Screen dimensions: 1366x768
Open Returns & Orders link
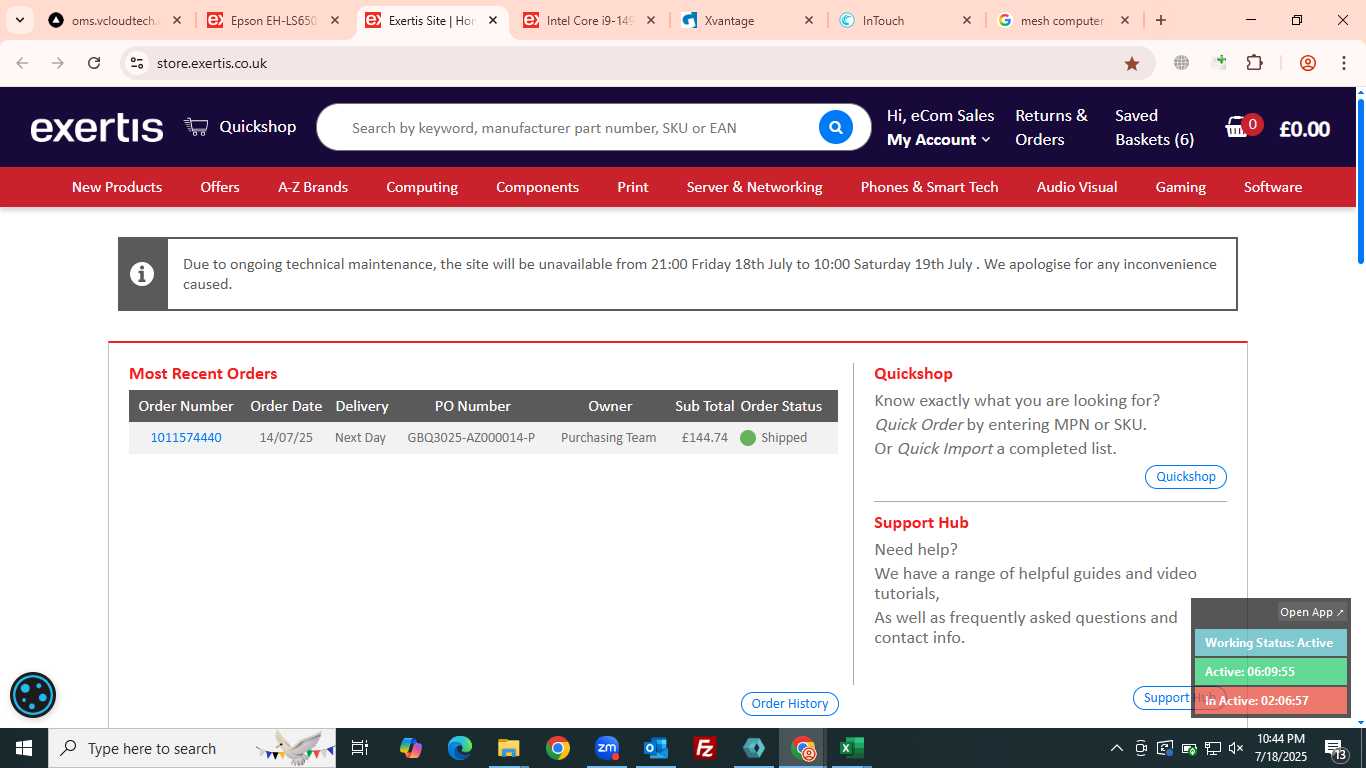pos(1051,128)
